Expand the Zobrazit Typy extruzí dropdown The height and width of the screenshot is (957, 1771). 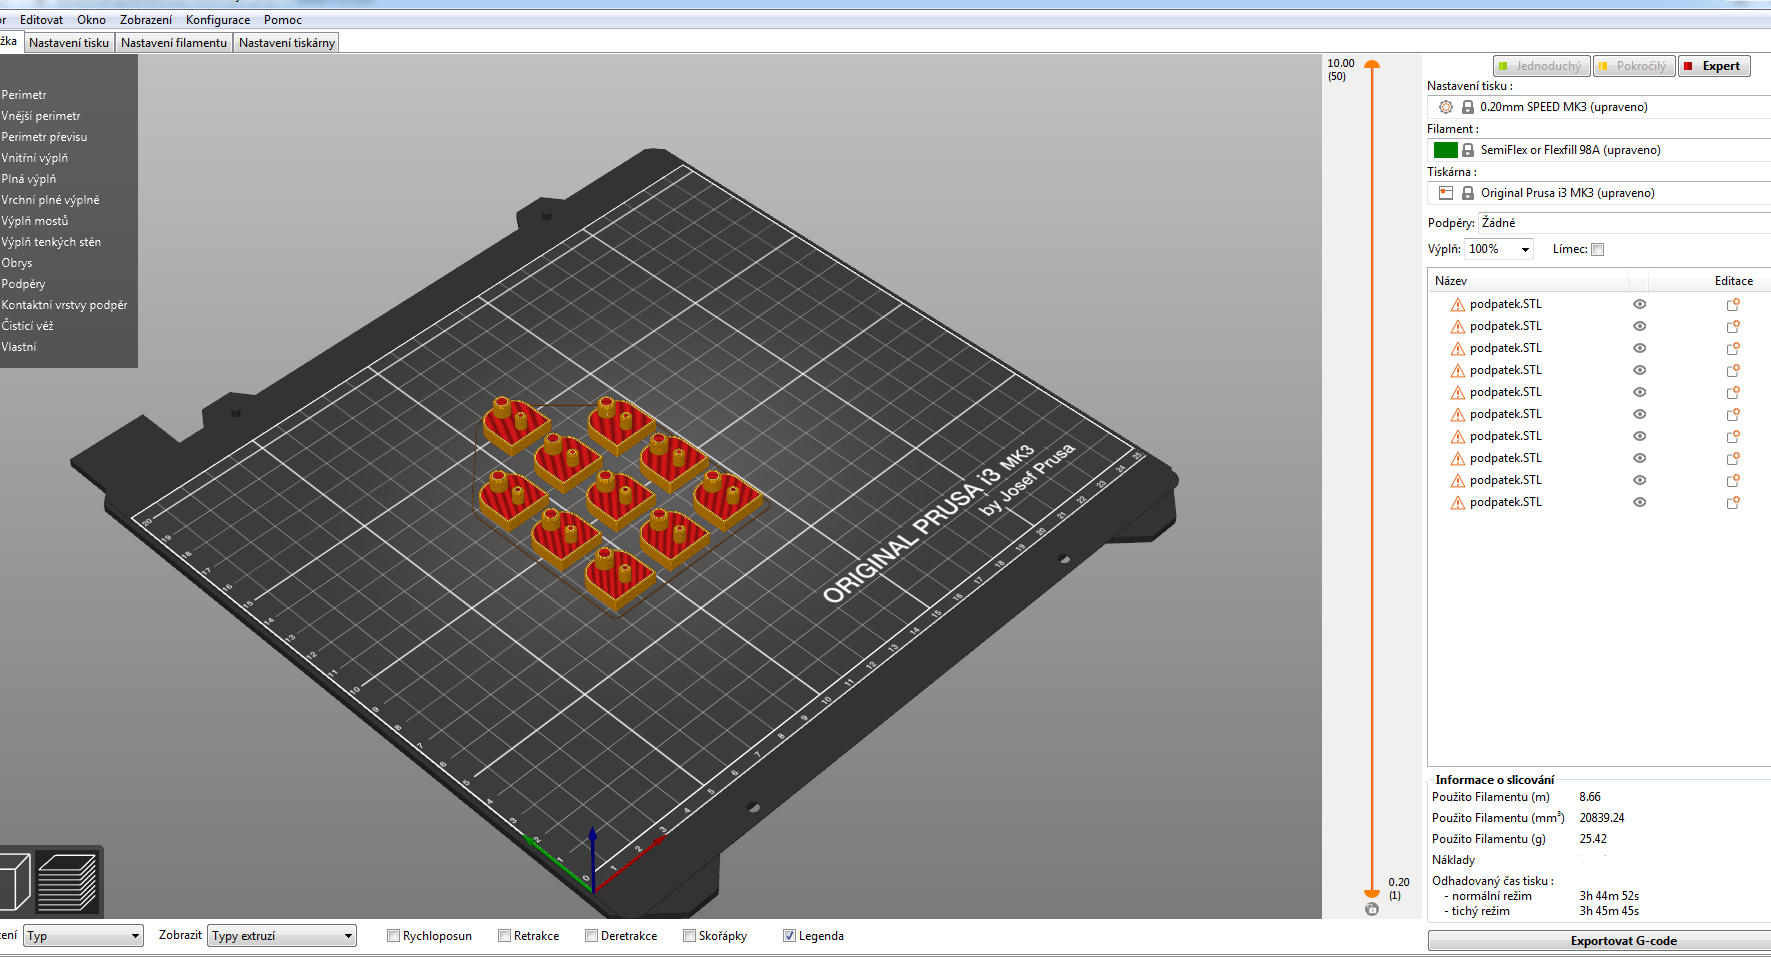[x=282, y=936]
